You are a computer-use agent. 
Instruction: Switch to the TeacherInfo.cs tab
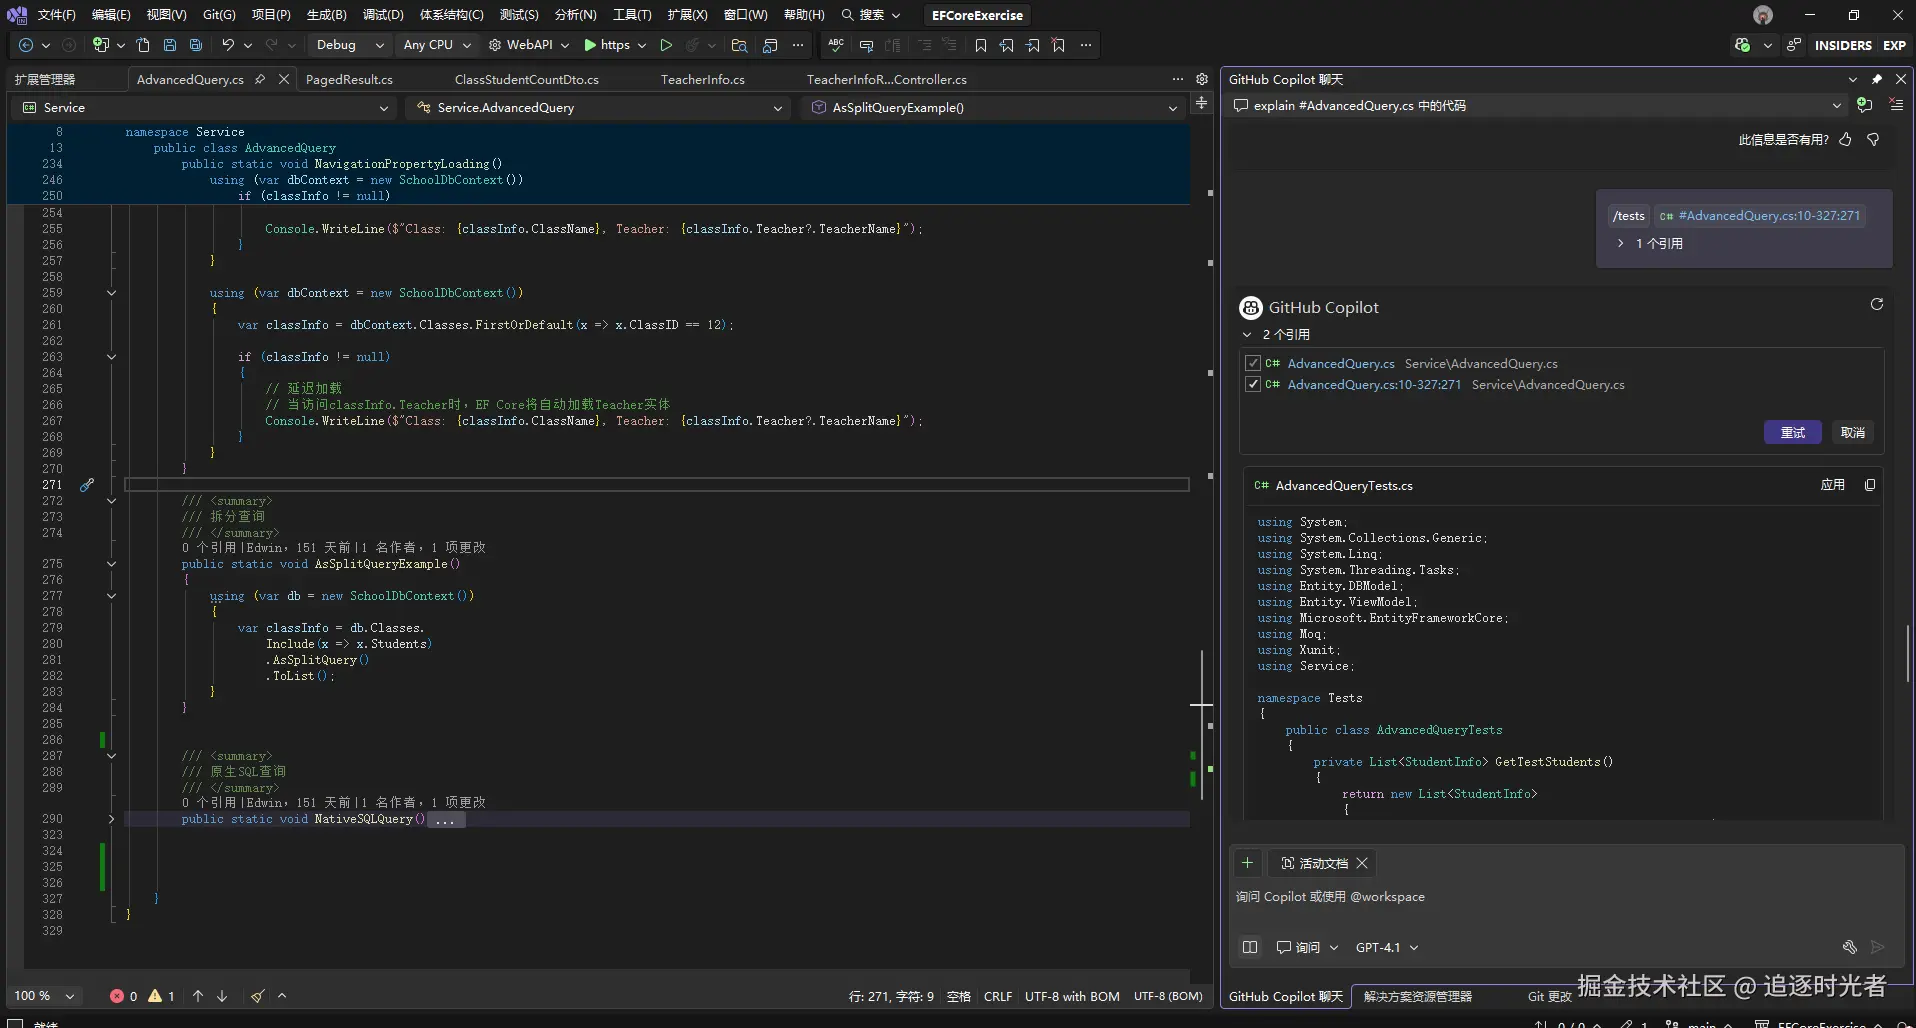click(x=702, y=79)
